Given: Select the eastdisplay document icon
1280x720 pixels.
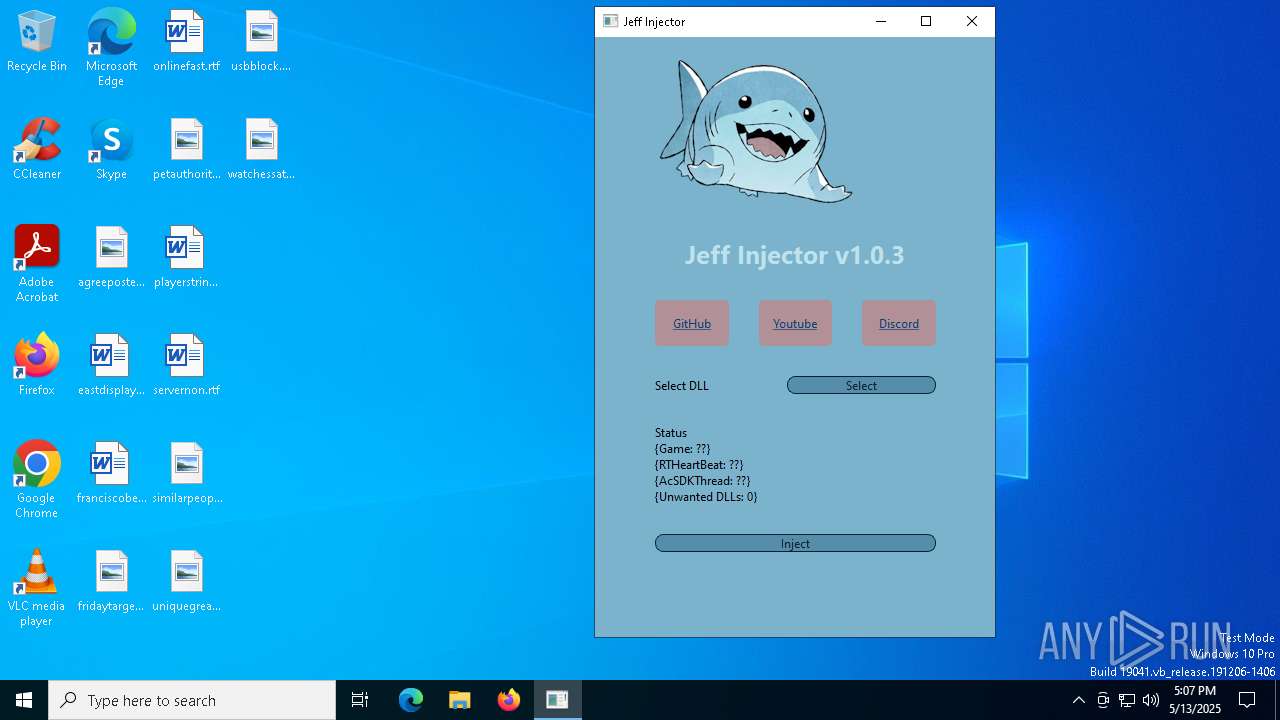Looking at the screenshot, I should [111, 365].
